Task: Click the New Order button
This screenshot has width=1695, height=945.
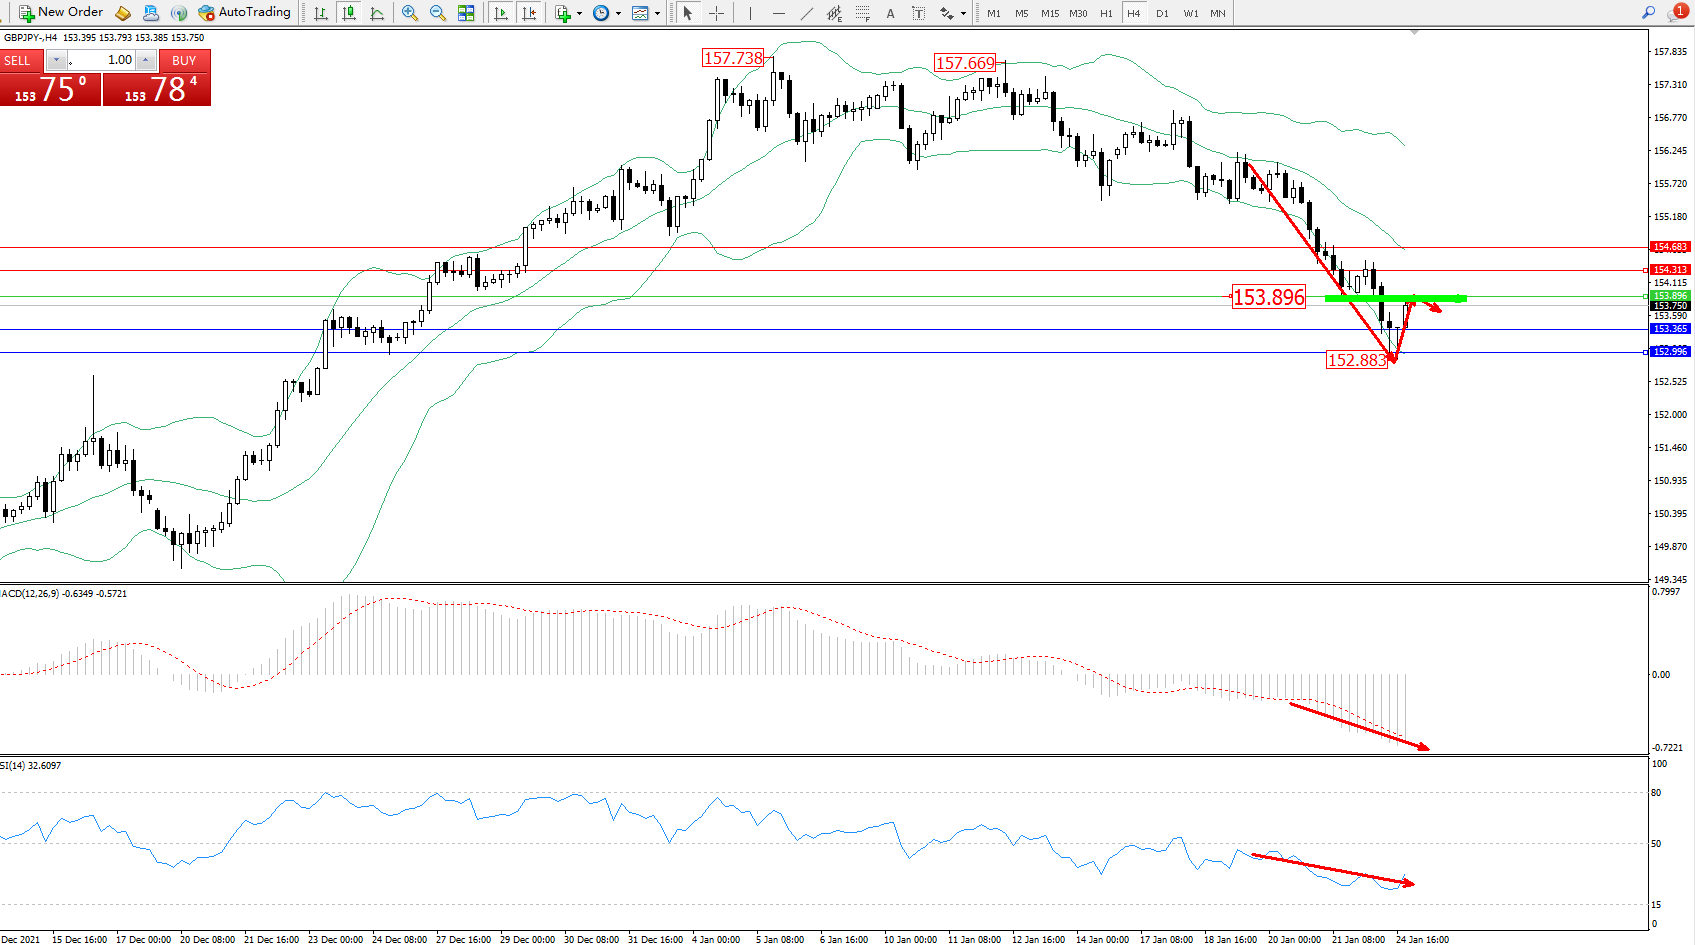Action: pos(61,13)
